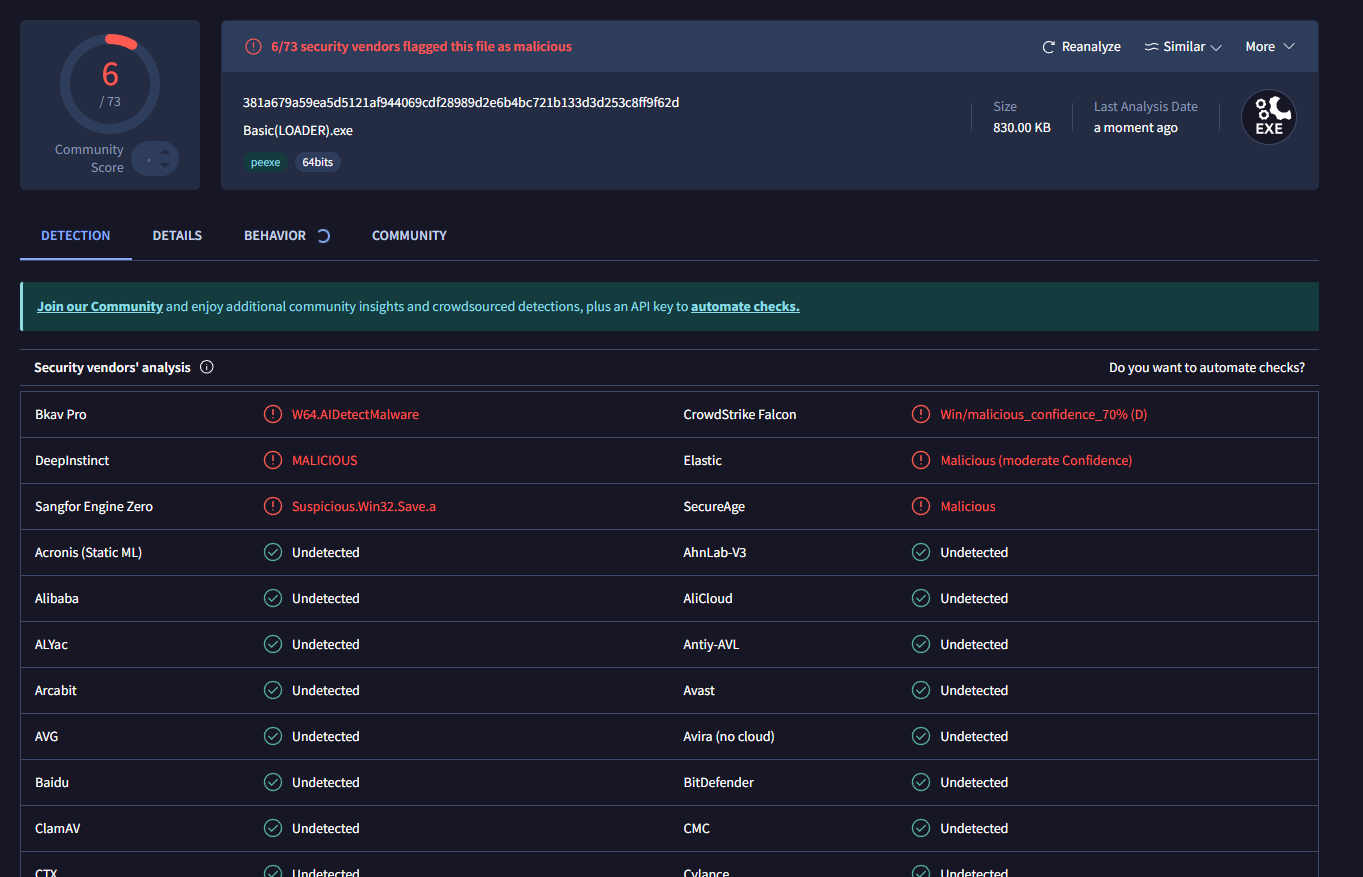The width and height of the screenshot is (1363, 877).
Task: Click the green checkmark for Acronis (Static ML)
Action: tap(272, 552)
